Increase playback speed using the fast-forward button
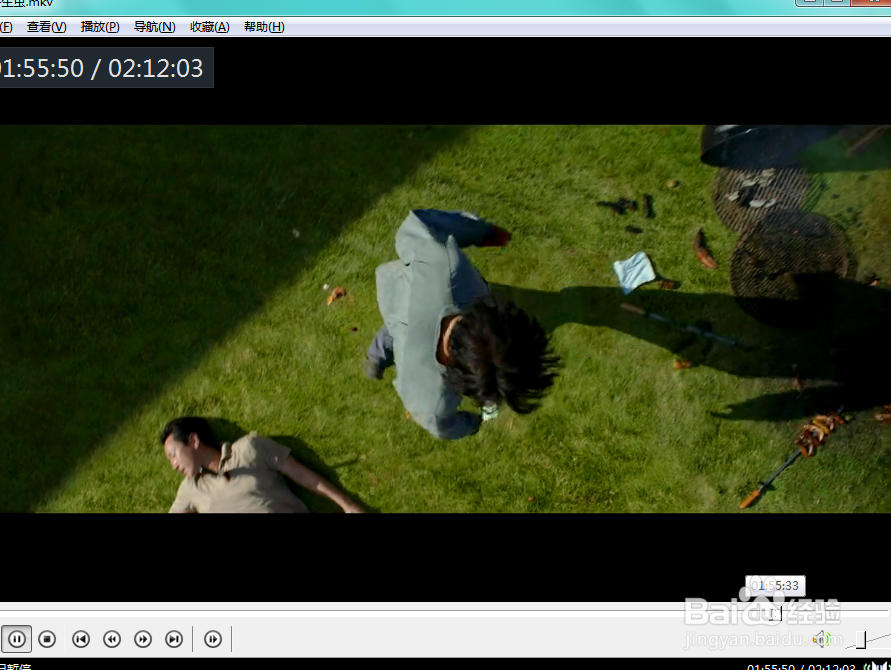 143,639
